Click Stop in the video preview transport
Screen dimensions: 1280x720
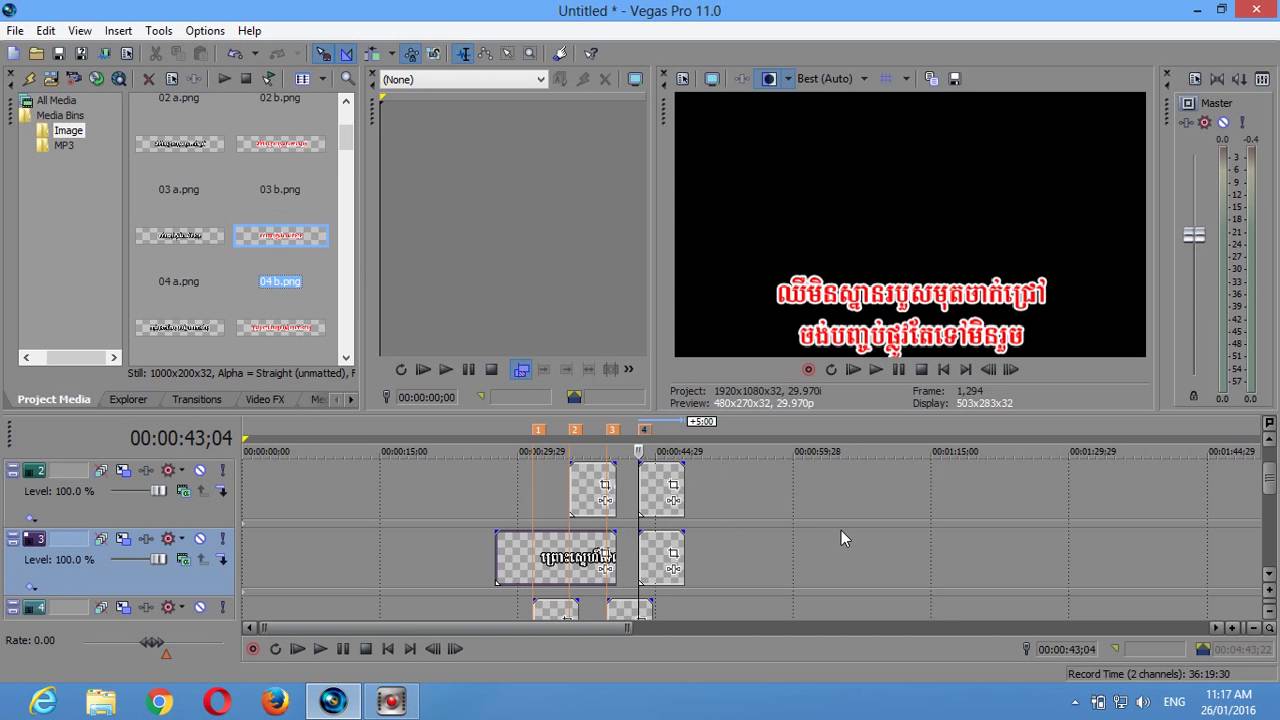pos(922,370)
